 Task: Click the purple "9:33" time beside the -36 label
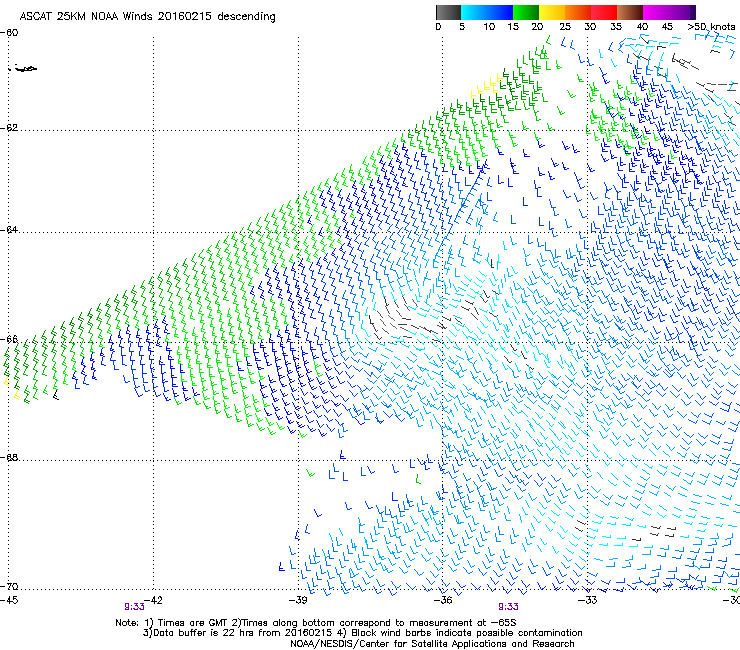pyautogui.click(x=508, y=607)
